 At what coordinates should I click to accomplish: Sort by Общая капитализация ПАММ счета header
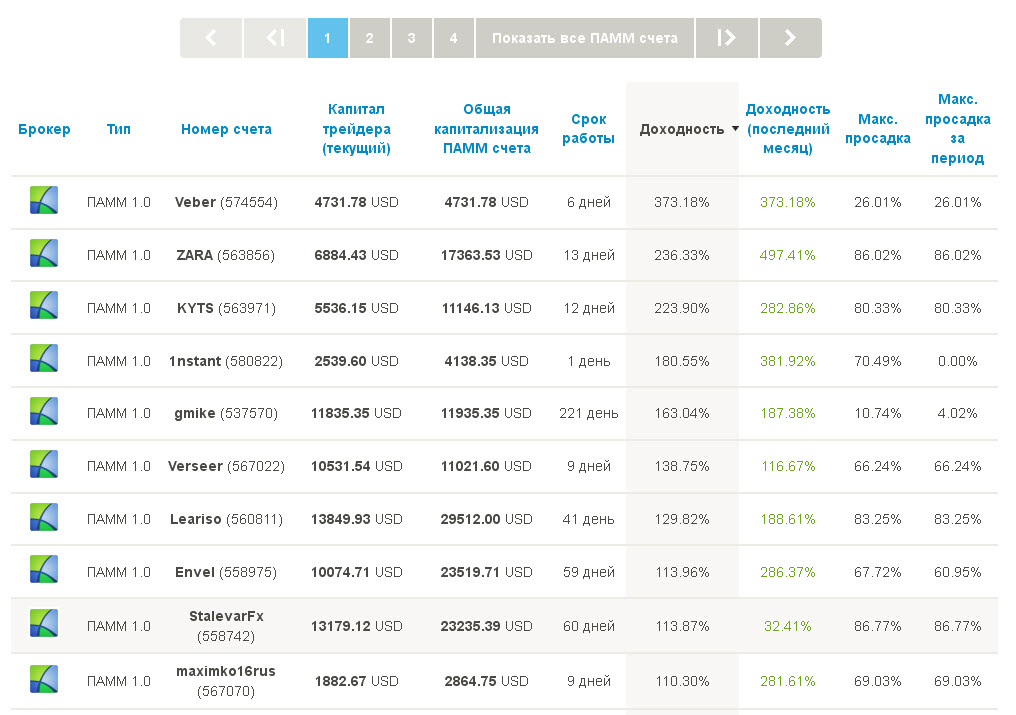tap(487, 129)
